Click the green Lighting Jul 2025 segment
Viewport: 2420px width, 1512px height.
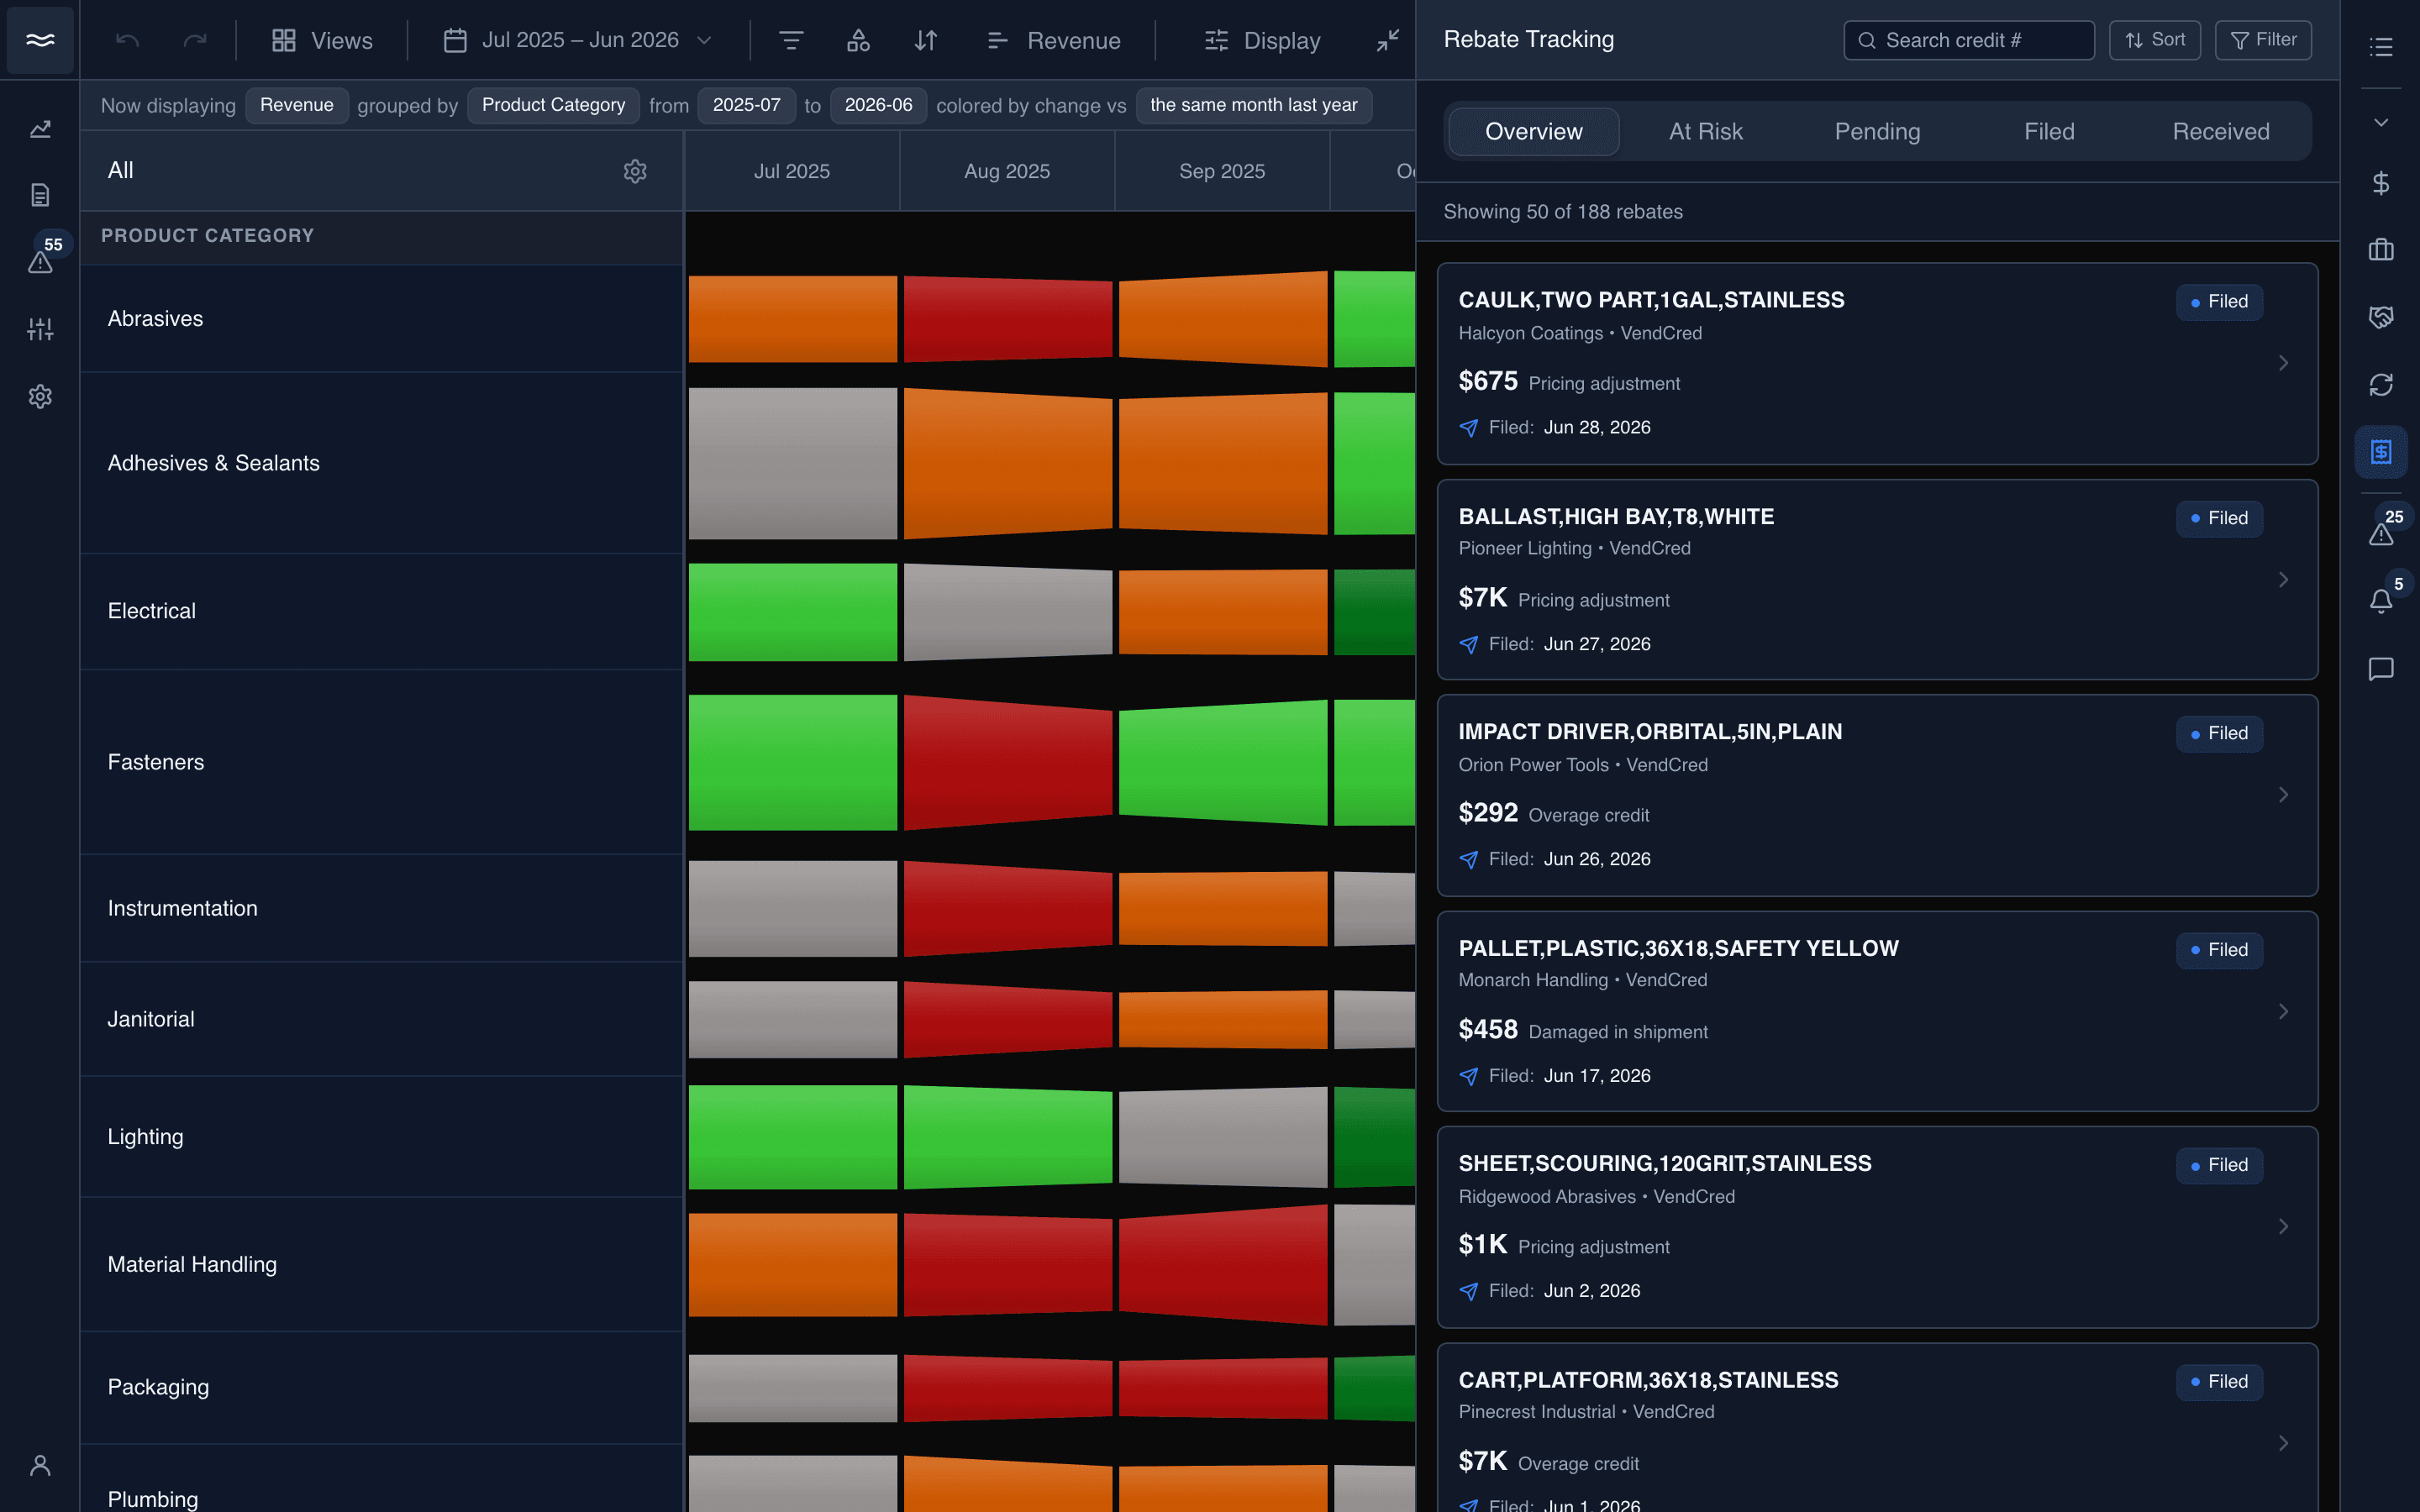pyautogui.click(x=792, y=1137)
